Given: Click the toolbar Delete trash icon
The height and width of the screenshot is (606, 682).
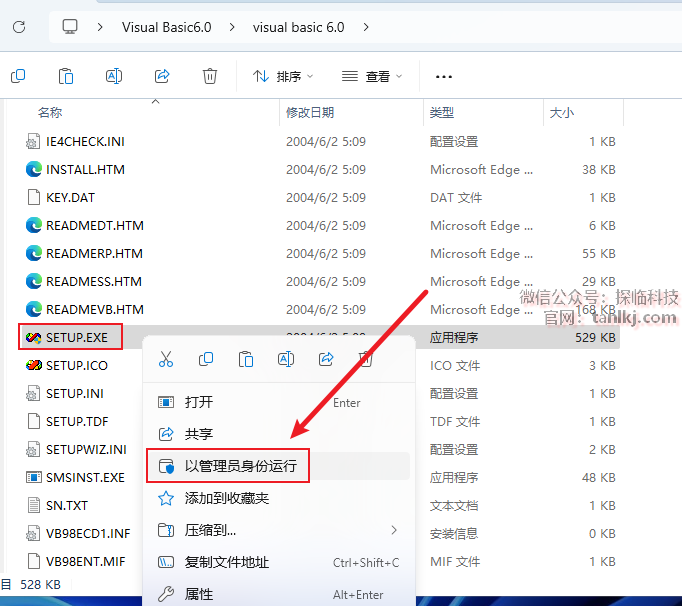Looking at the screenshot, I should (x=210, y=77).
